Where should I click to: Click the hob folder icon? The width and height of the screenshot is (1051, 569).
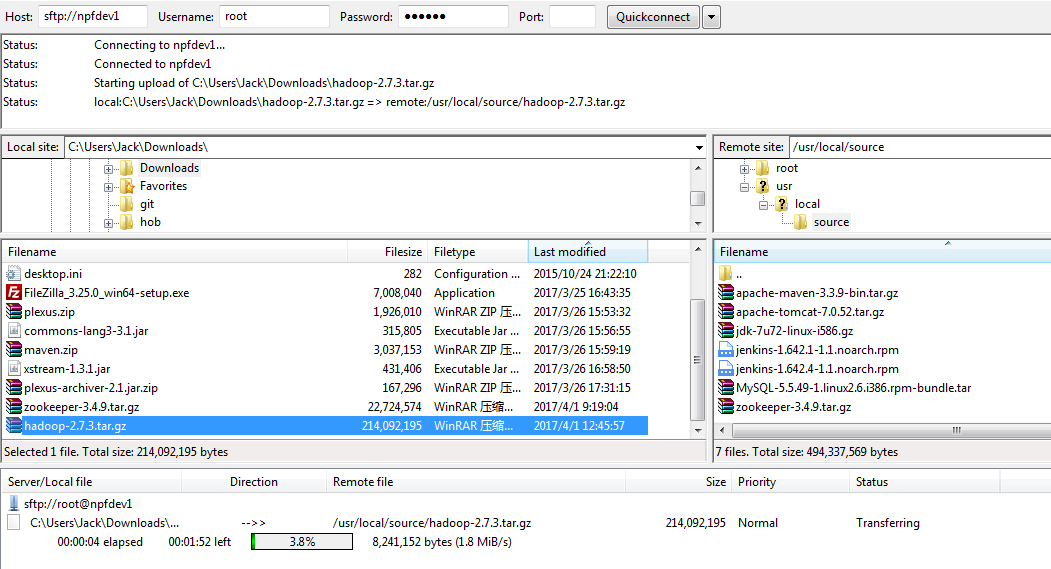coord(127,223)
